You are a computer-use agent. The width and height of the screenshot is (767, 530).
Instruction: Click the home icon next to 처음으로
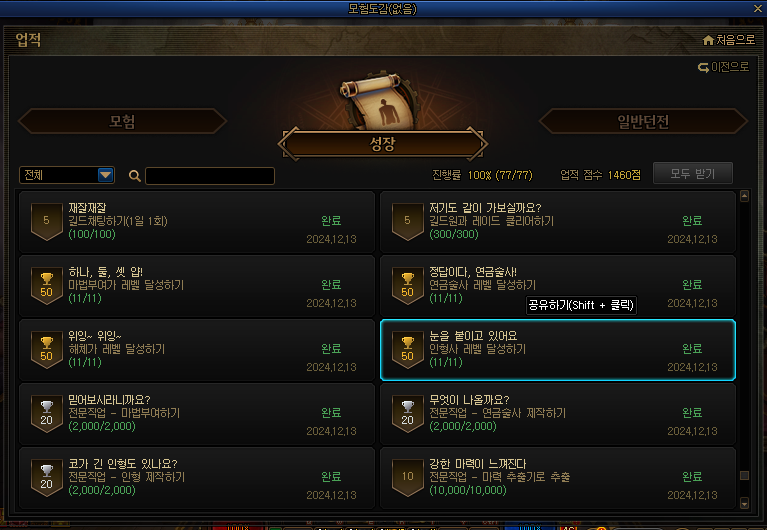(708, 40)
